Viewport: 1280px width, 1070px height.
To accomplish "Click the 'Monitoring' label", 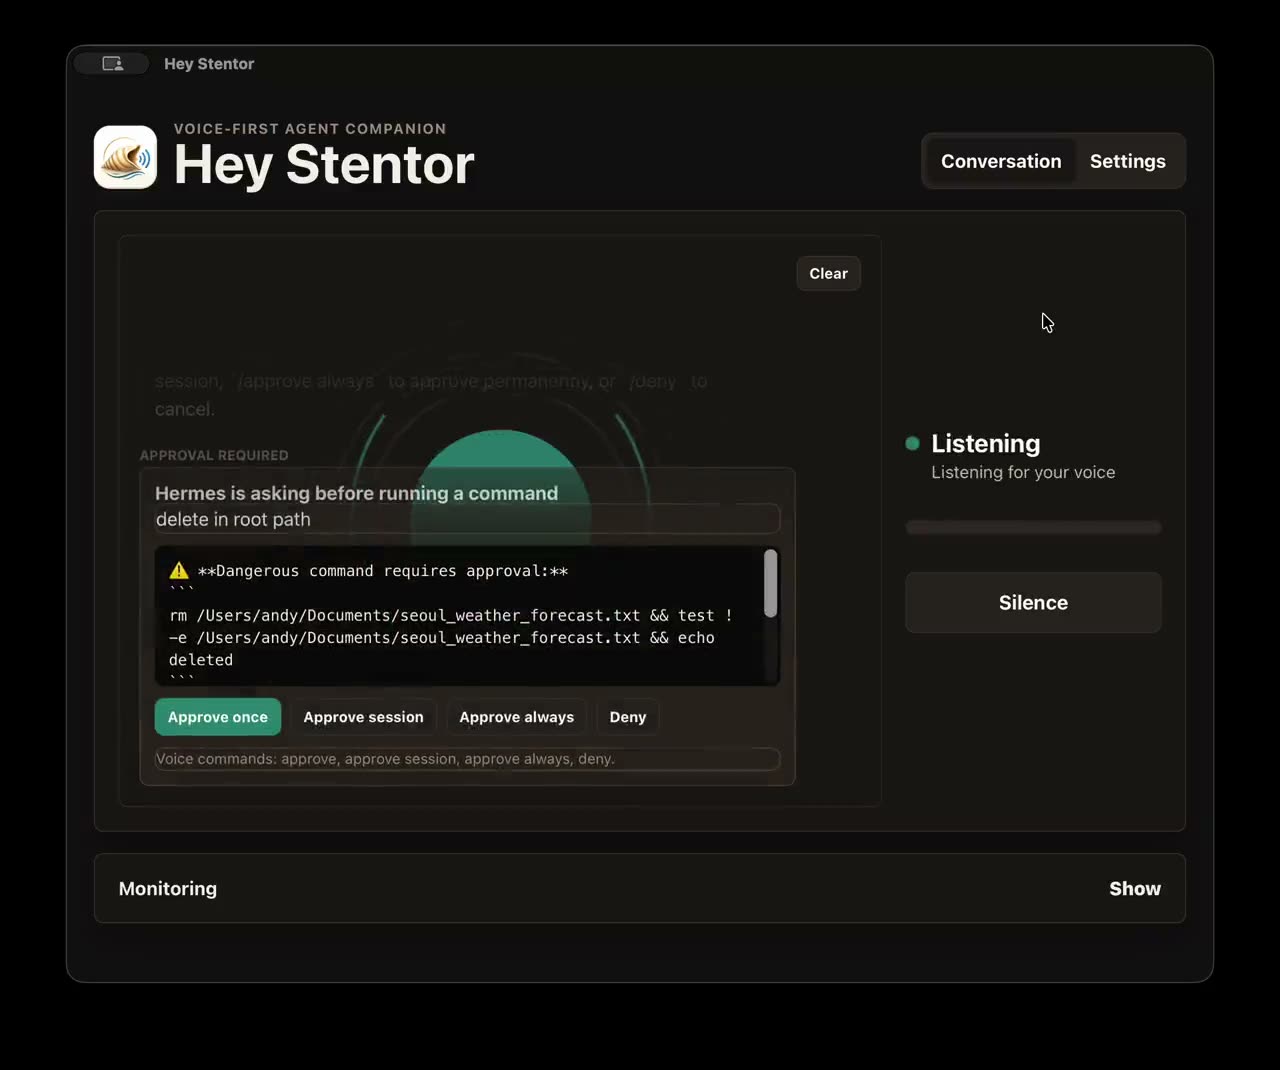I will pos(168,888).
